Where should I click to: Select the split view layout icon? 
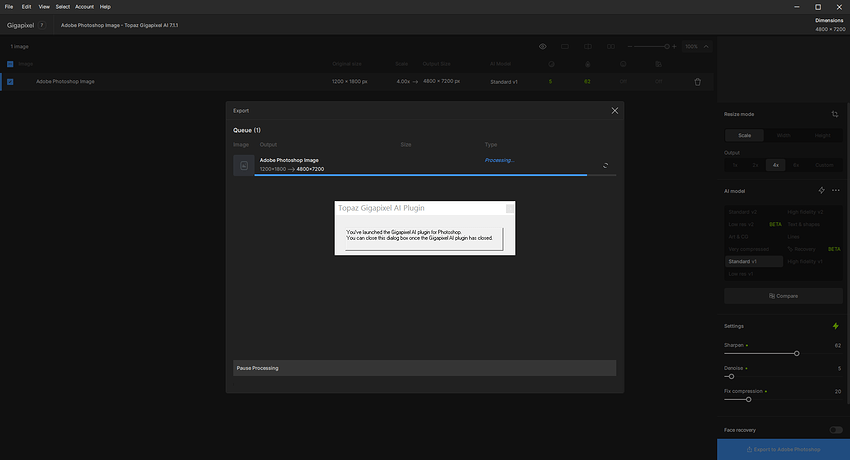point(588,47)
